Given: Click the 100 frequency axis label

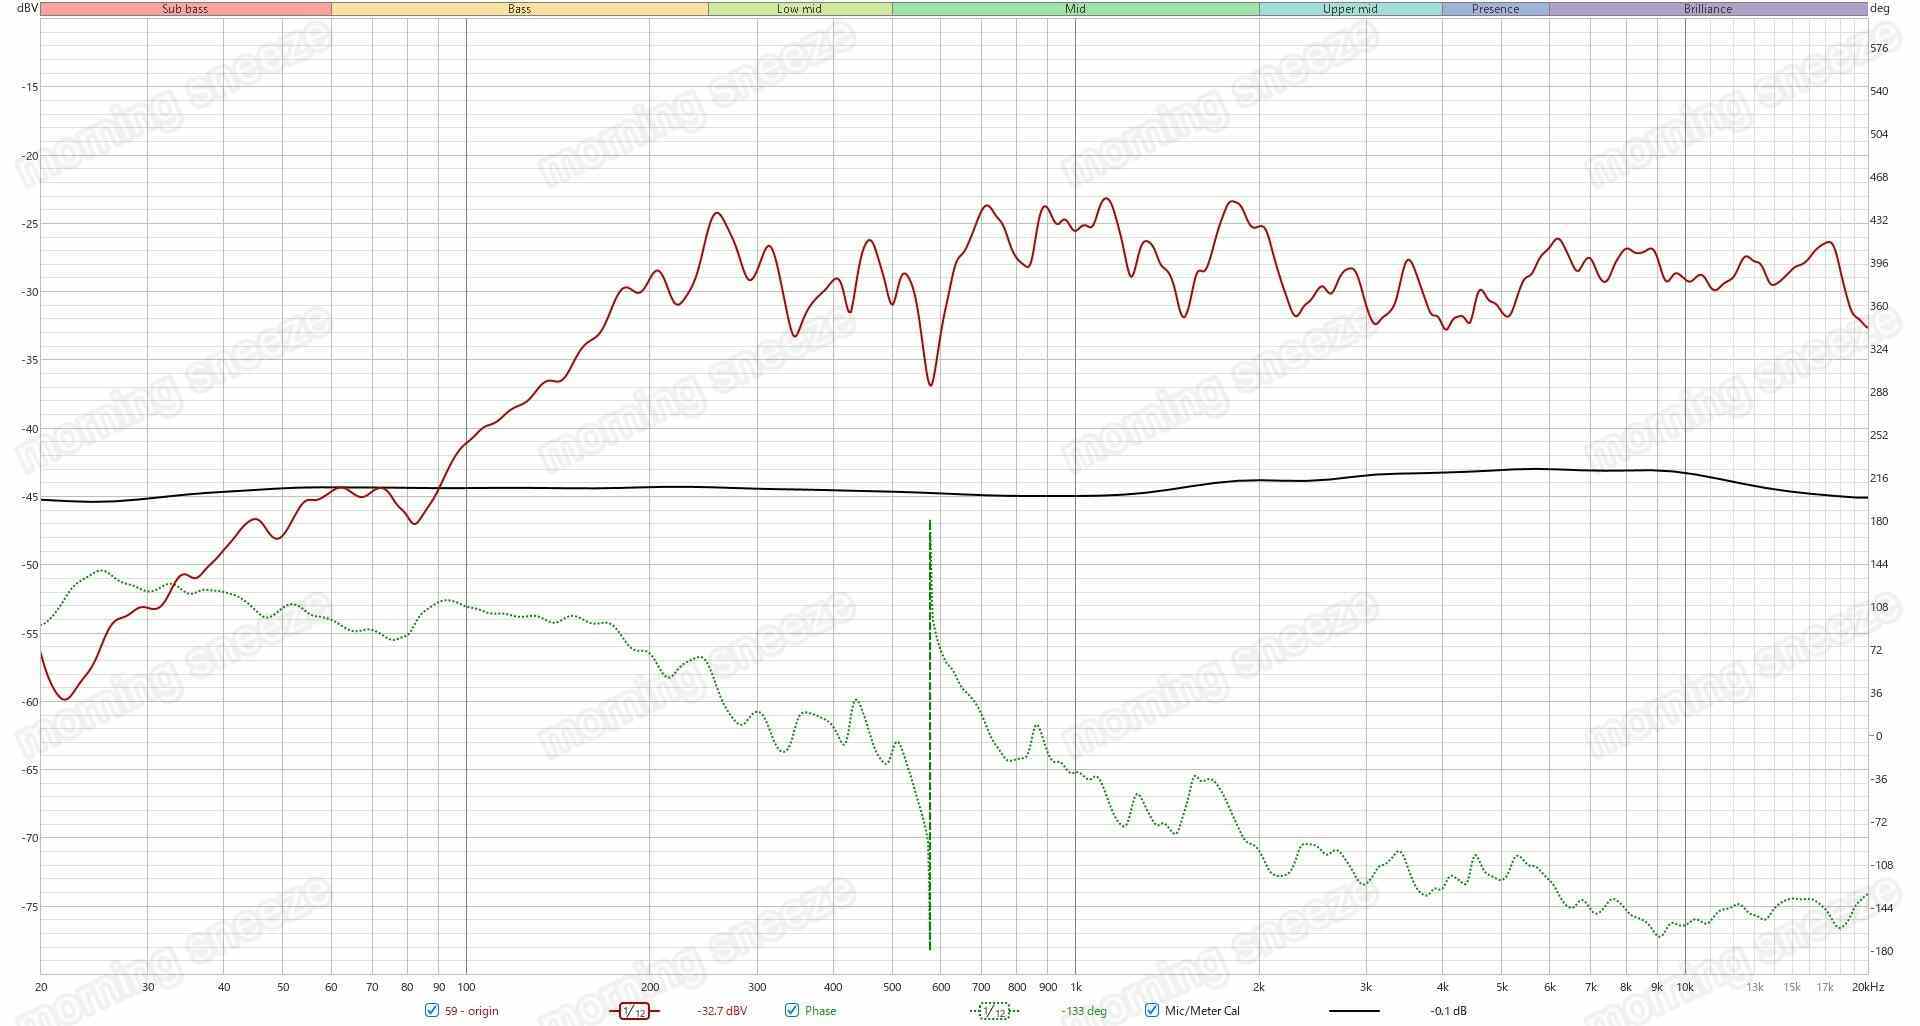Looking at the screenshot, I should 466,987.
